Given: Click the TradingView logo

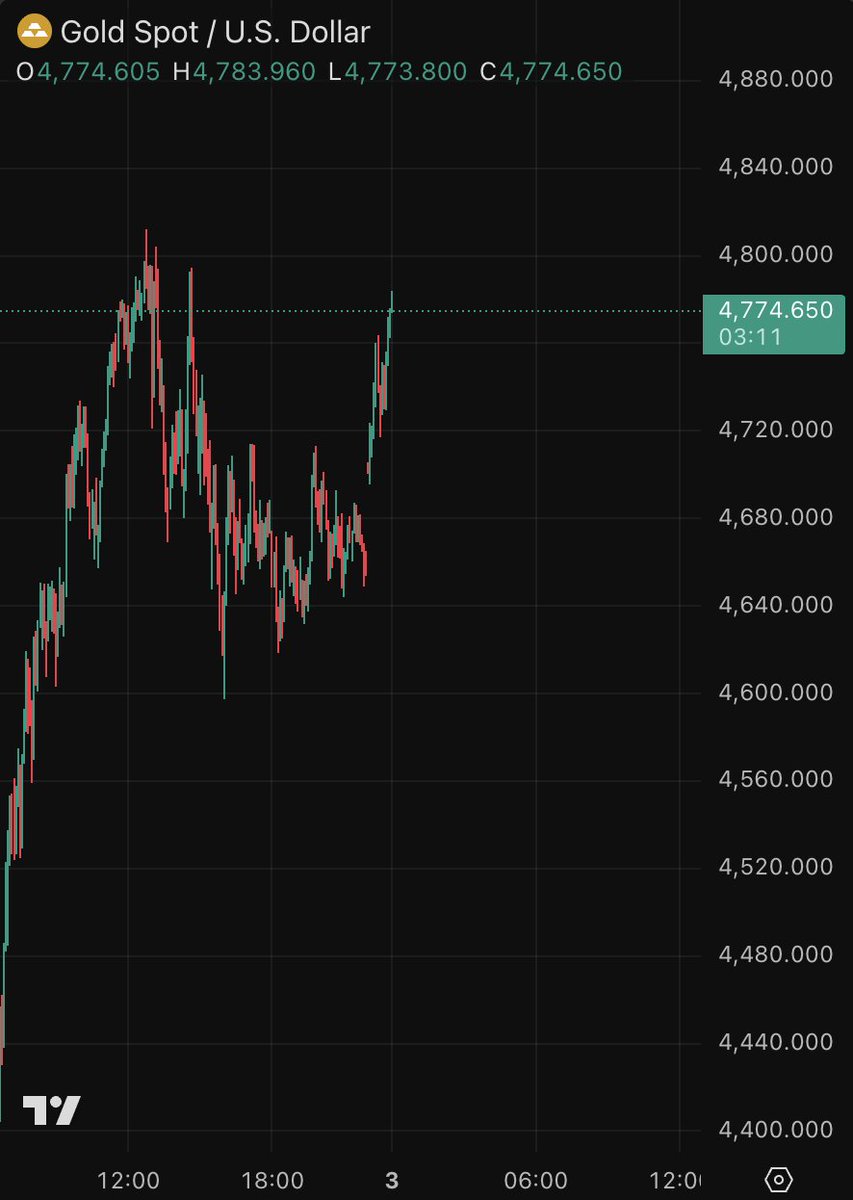Looking at the screenshot, I should pos(51,1111).
